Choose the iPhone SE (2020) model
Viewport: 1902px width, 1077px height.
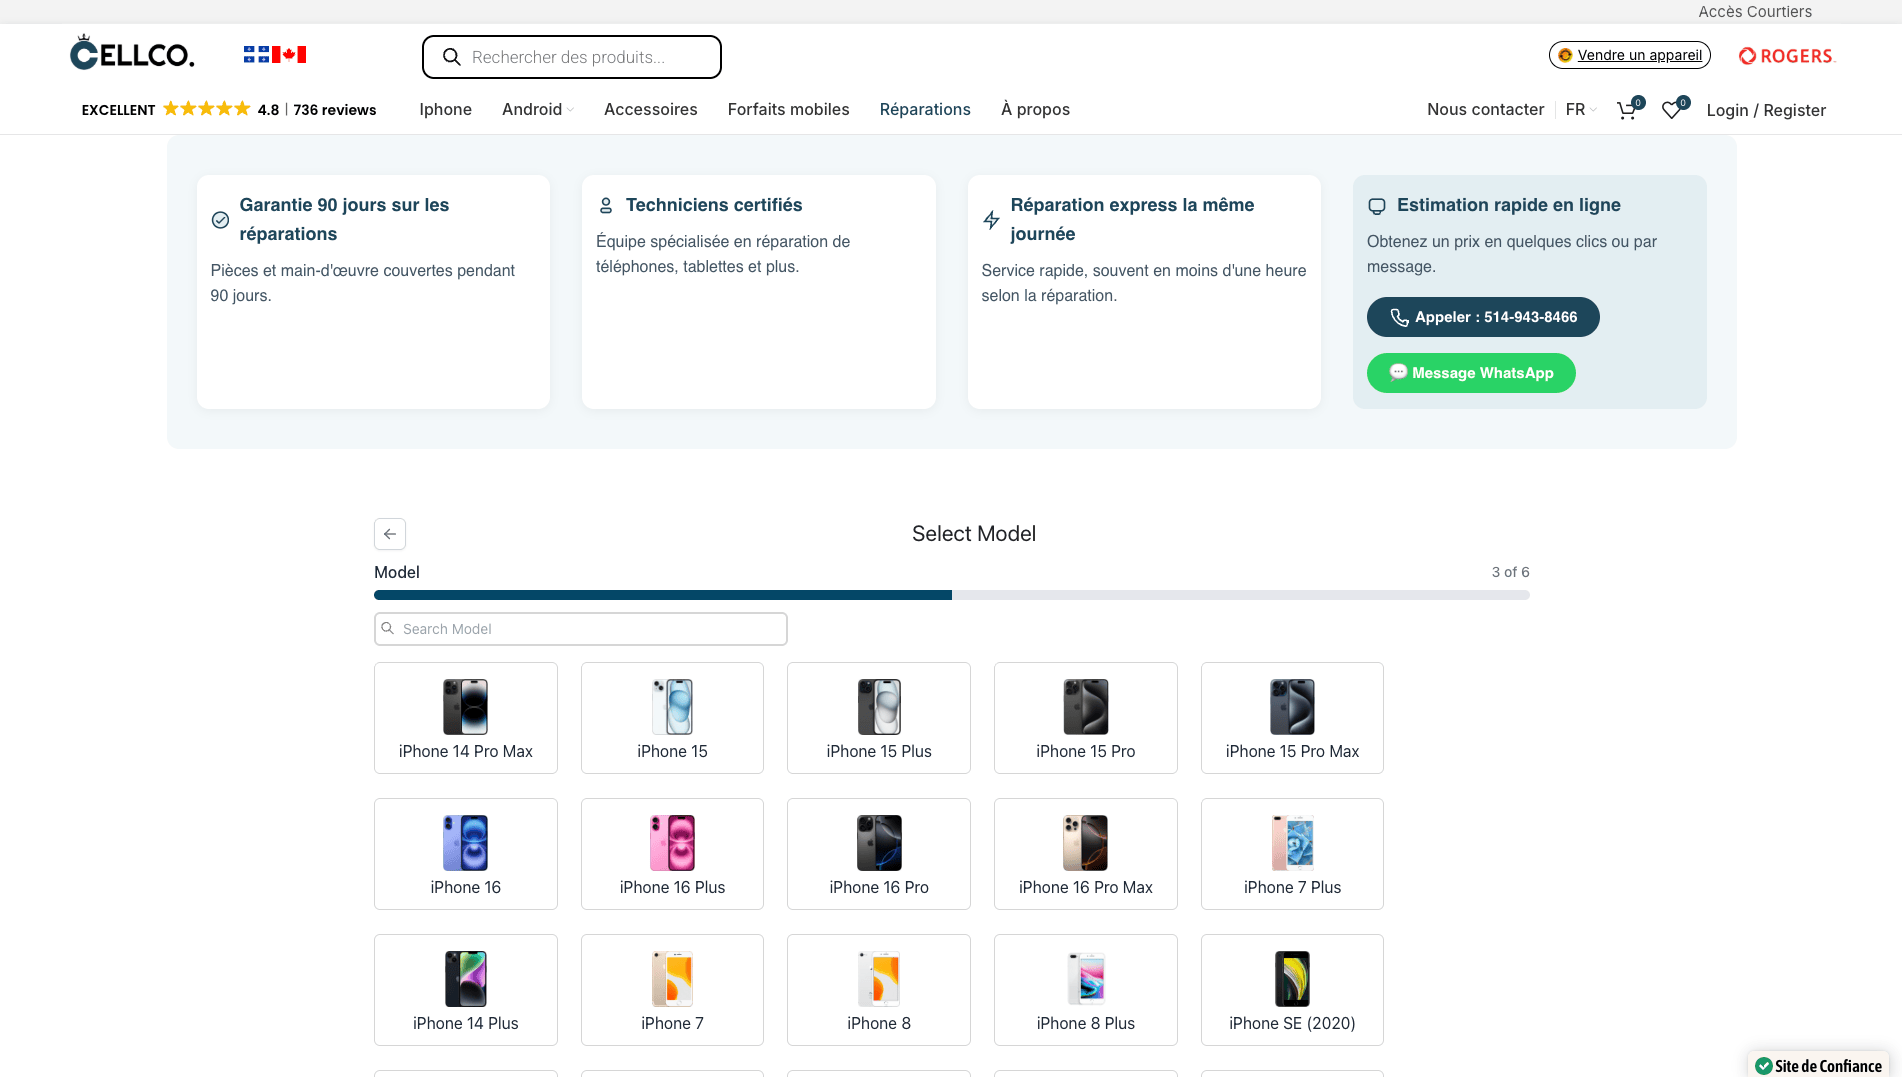click(x=1292, y=990)
